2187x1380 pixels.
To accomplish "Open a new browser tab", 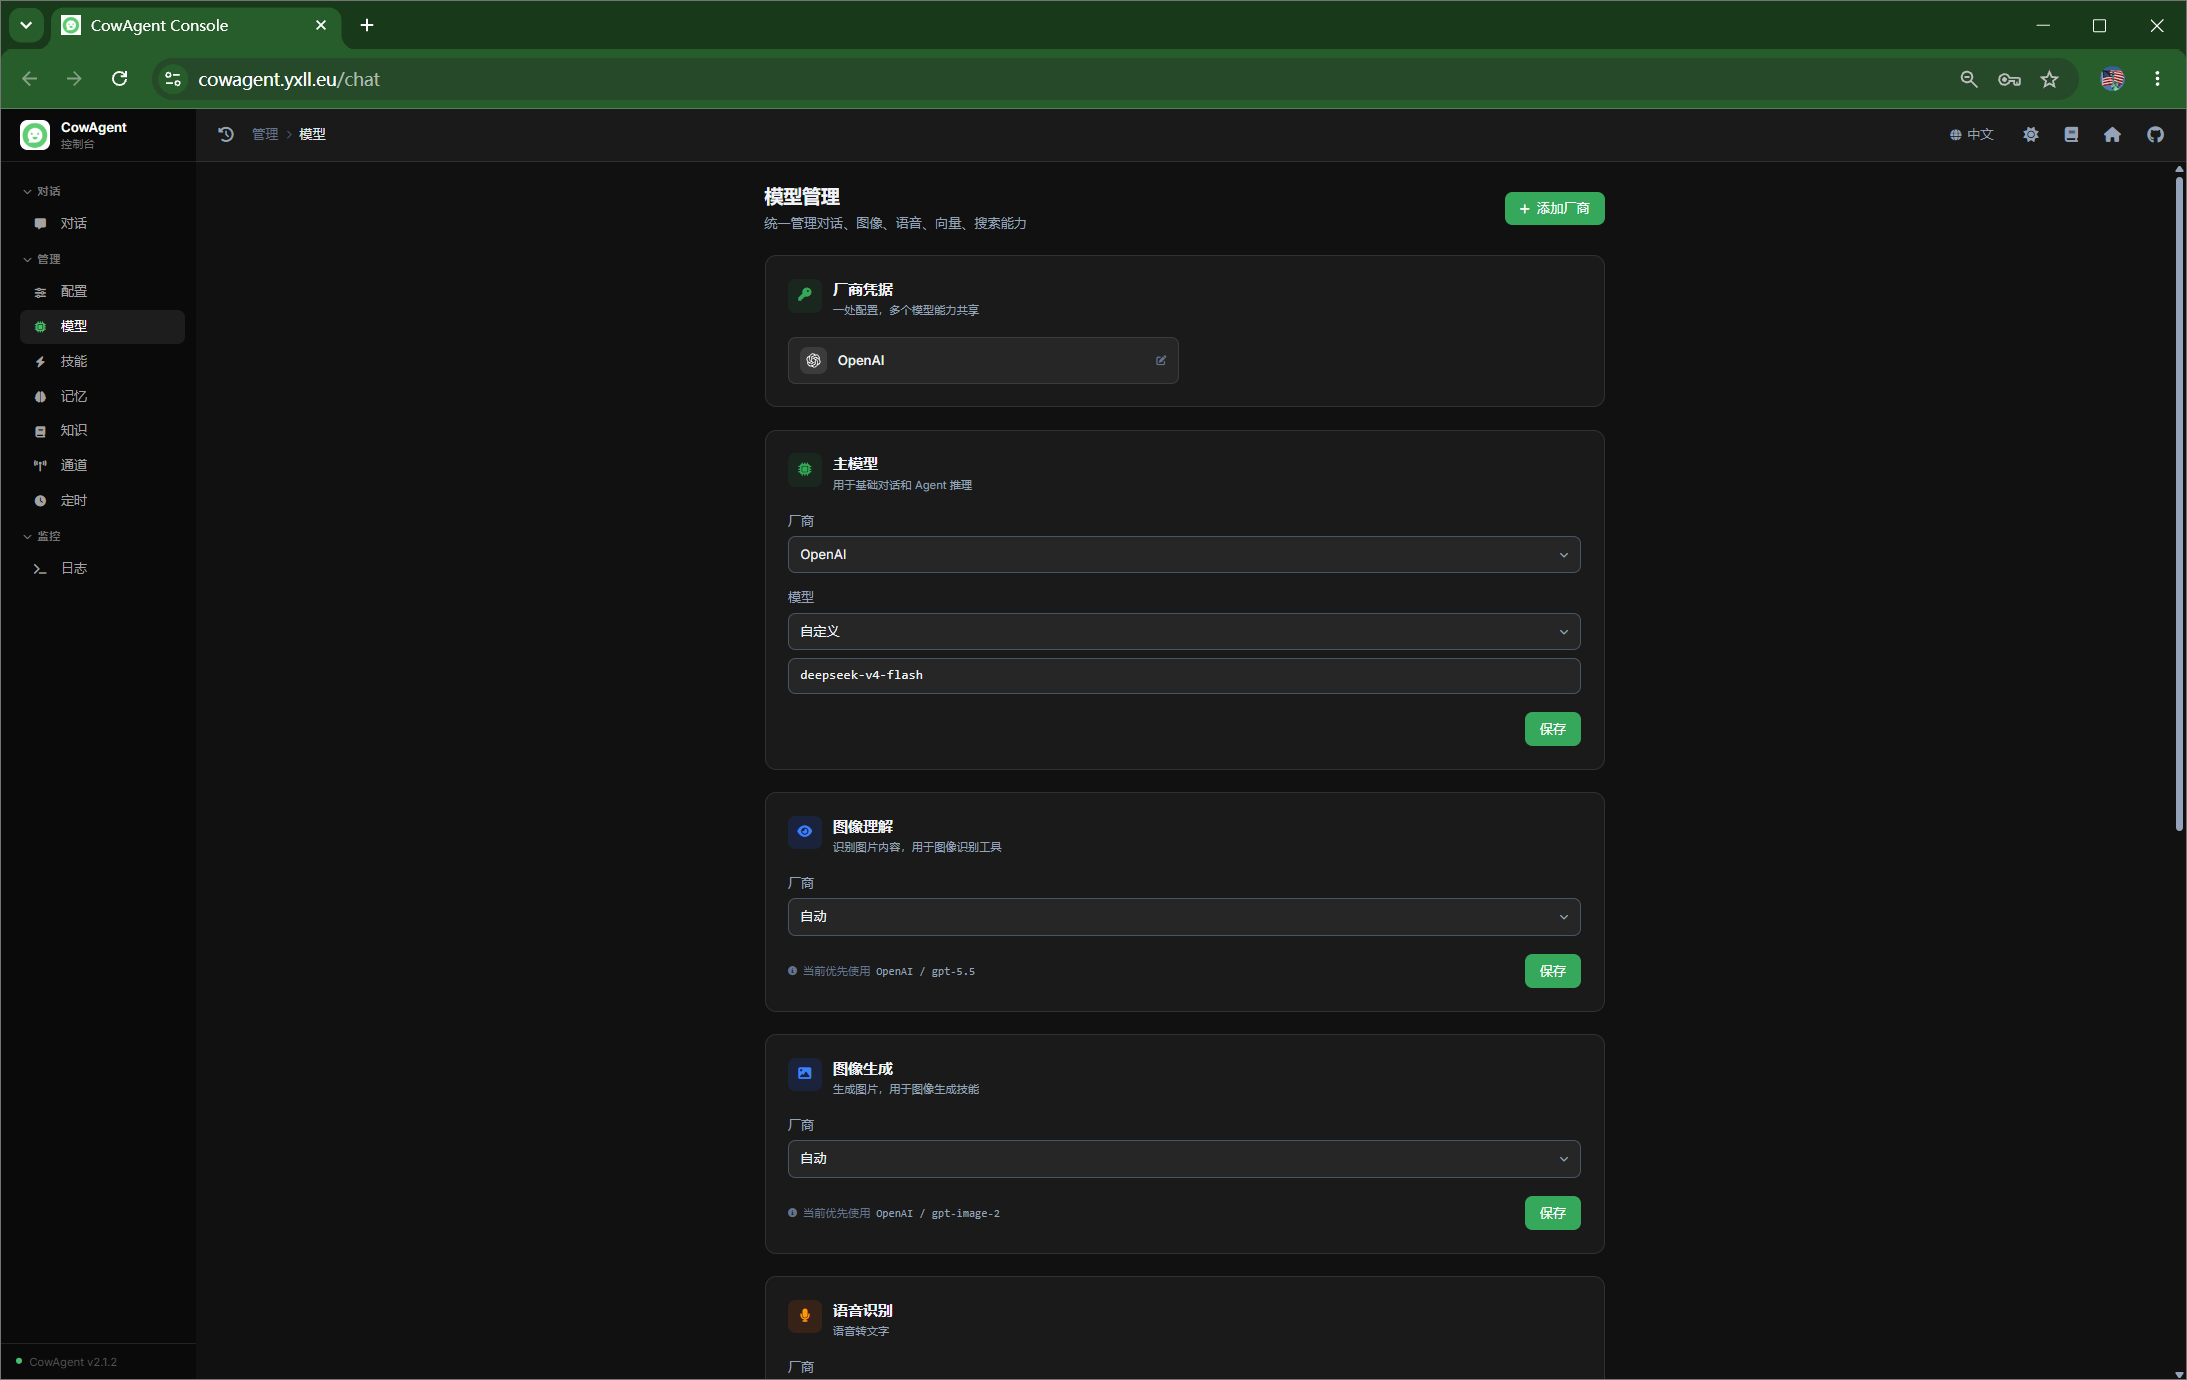I will 367,25.
